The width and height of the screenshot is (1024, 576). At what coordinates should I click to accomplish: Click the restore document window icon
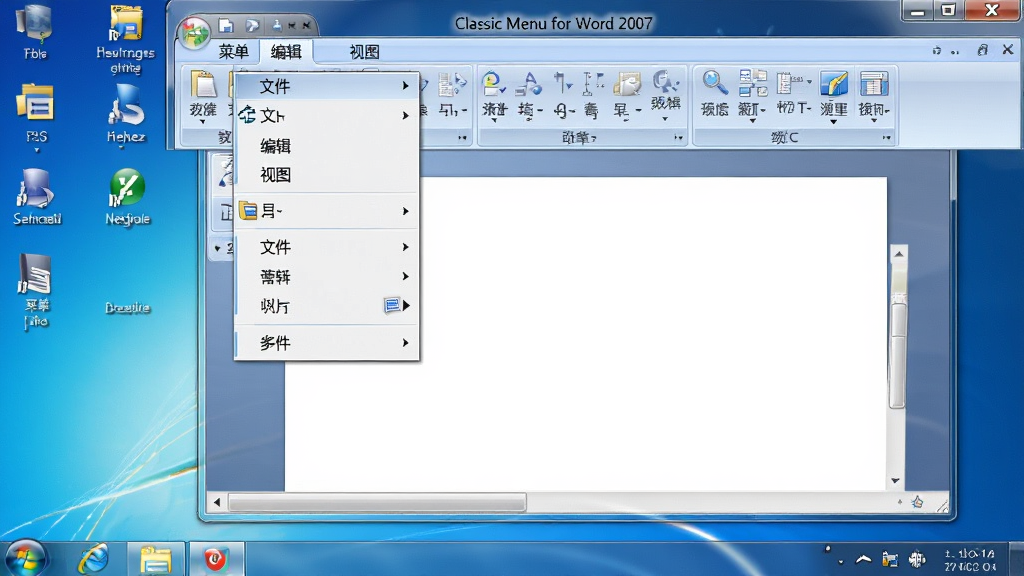coord(982,50)
